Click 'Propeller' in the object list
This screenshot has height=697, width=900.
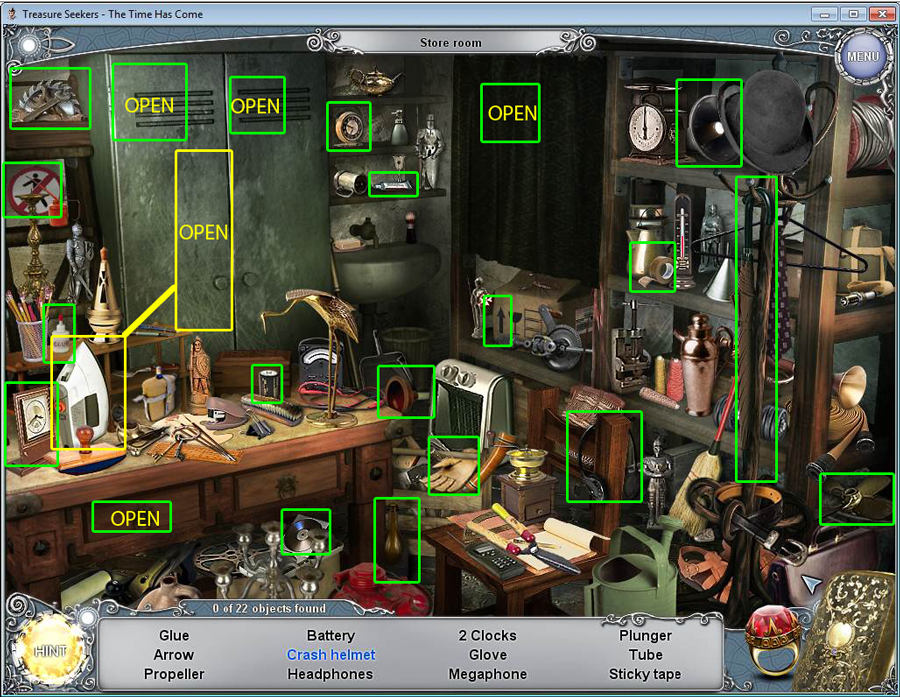(x=174, y=674)
